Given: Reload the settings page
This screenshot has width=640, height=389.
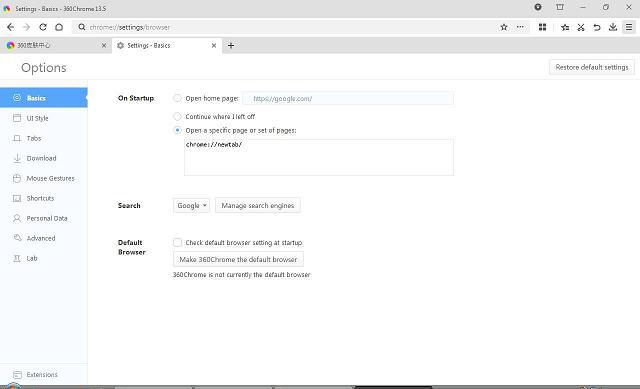Looking at the screenshot, I should (43, 27).
